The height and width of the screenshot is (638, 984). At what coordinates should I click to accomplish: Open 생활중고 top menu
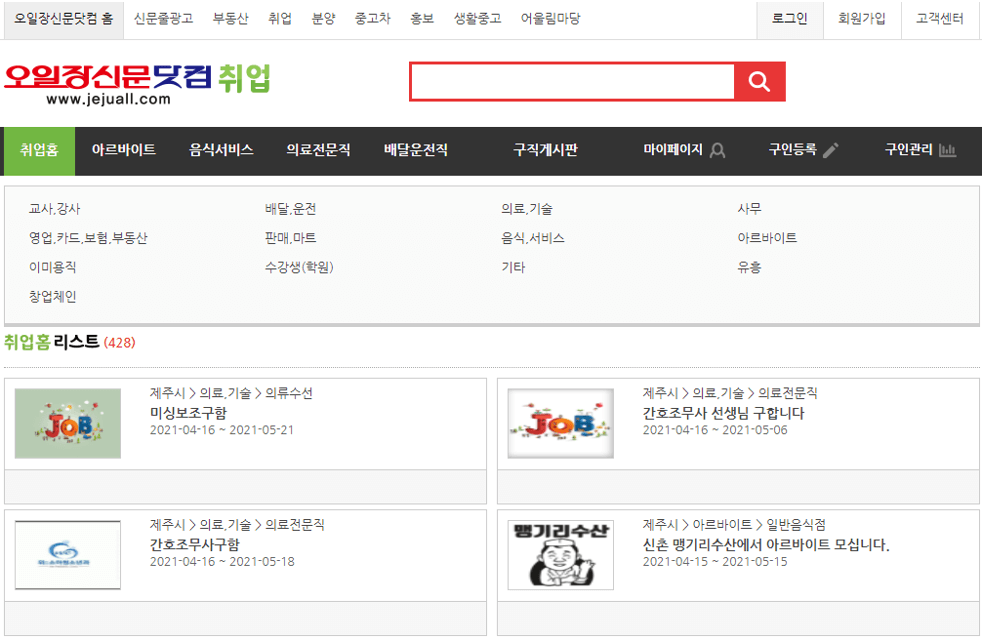pyautogui.click(x=478, y=19)
